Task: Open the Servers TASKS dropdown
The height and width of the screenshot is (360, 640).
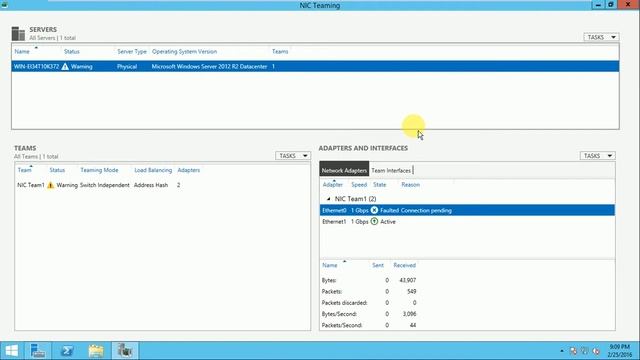Action: (601, 37)
